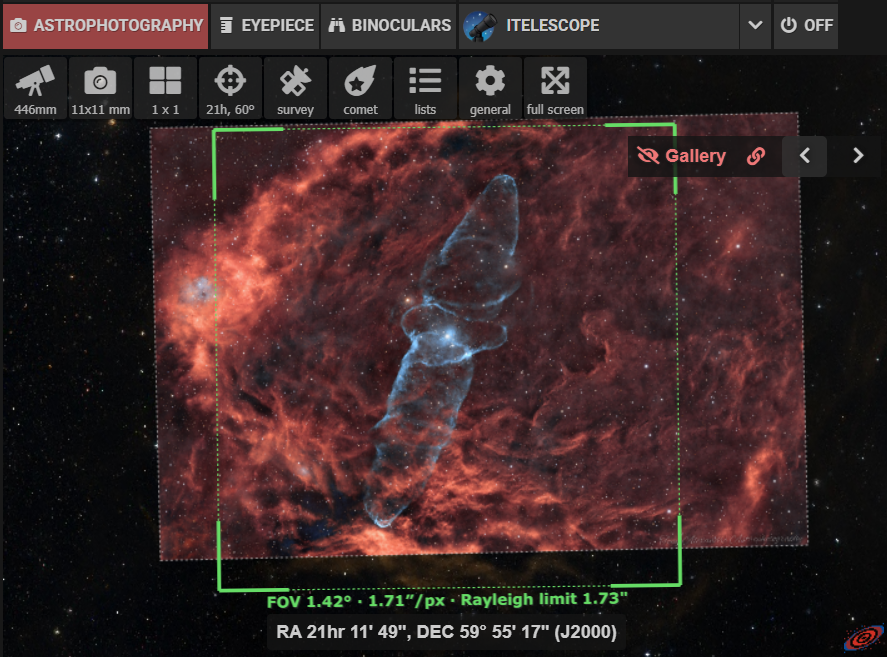The width and height of the screenshot is (887, 657).
Task: Click the Gallery label
Action: pos(695,156)
